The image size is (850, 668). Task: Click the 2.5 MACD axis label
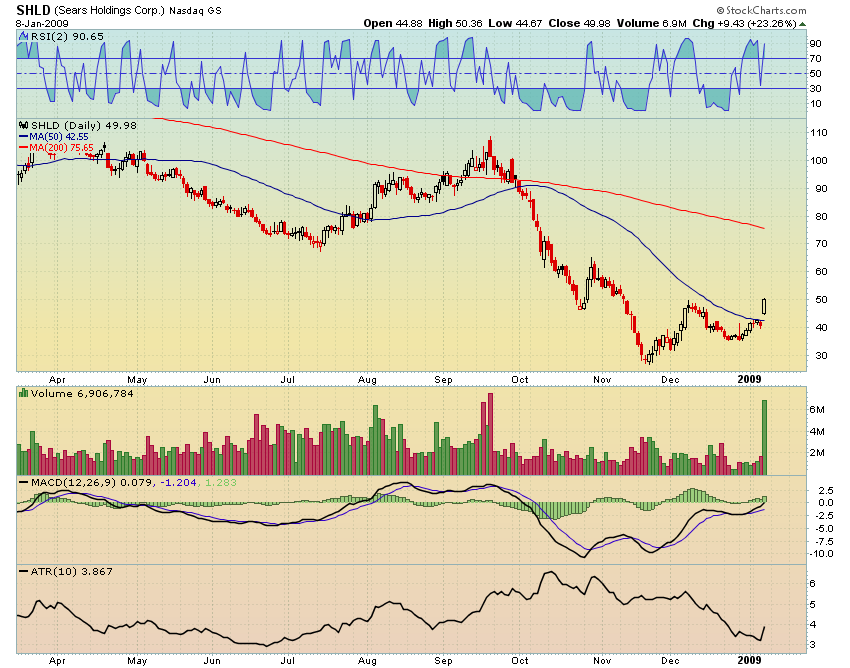826,490
